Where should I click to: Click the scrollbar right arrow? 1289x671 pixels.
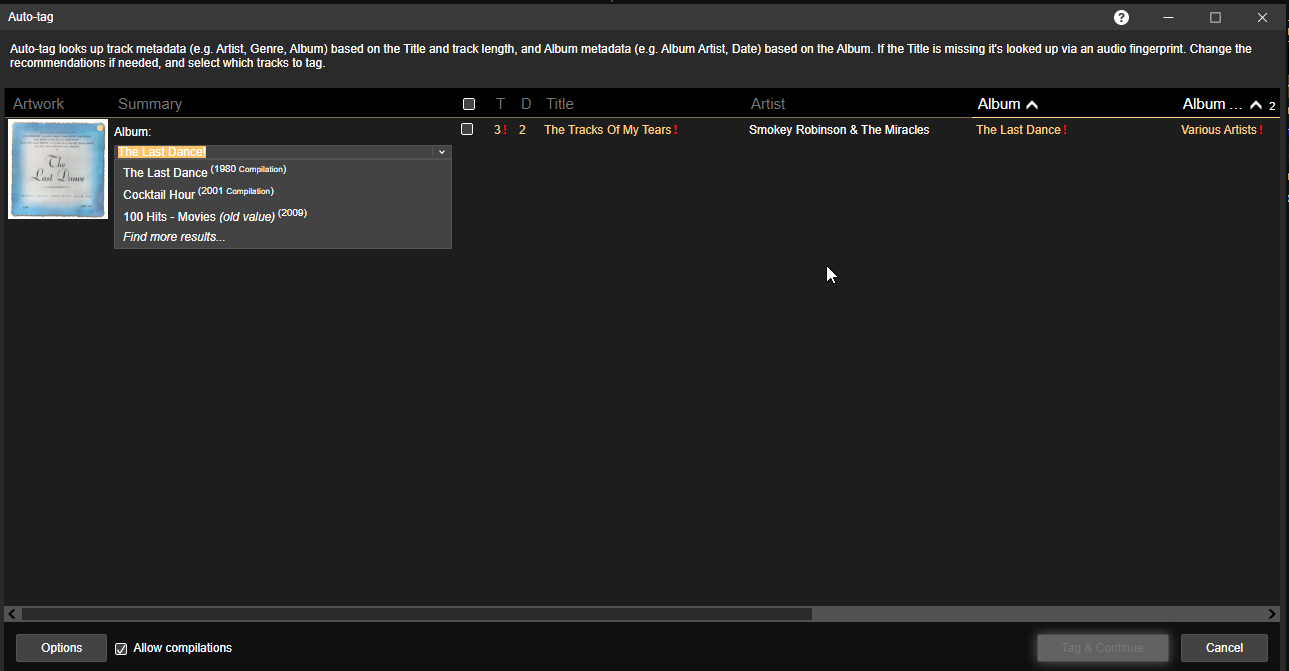pos(1272,614)
